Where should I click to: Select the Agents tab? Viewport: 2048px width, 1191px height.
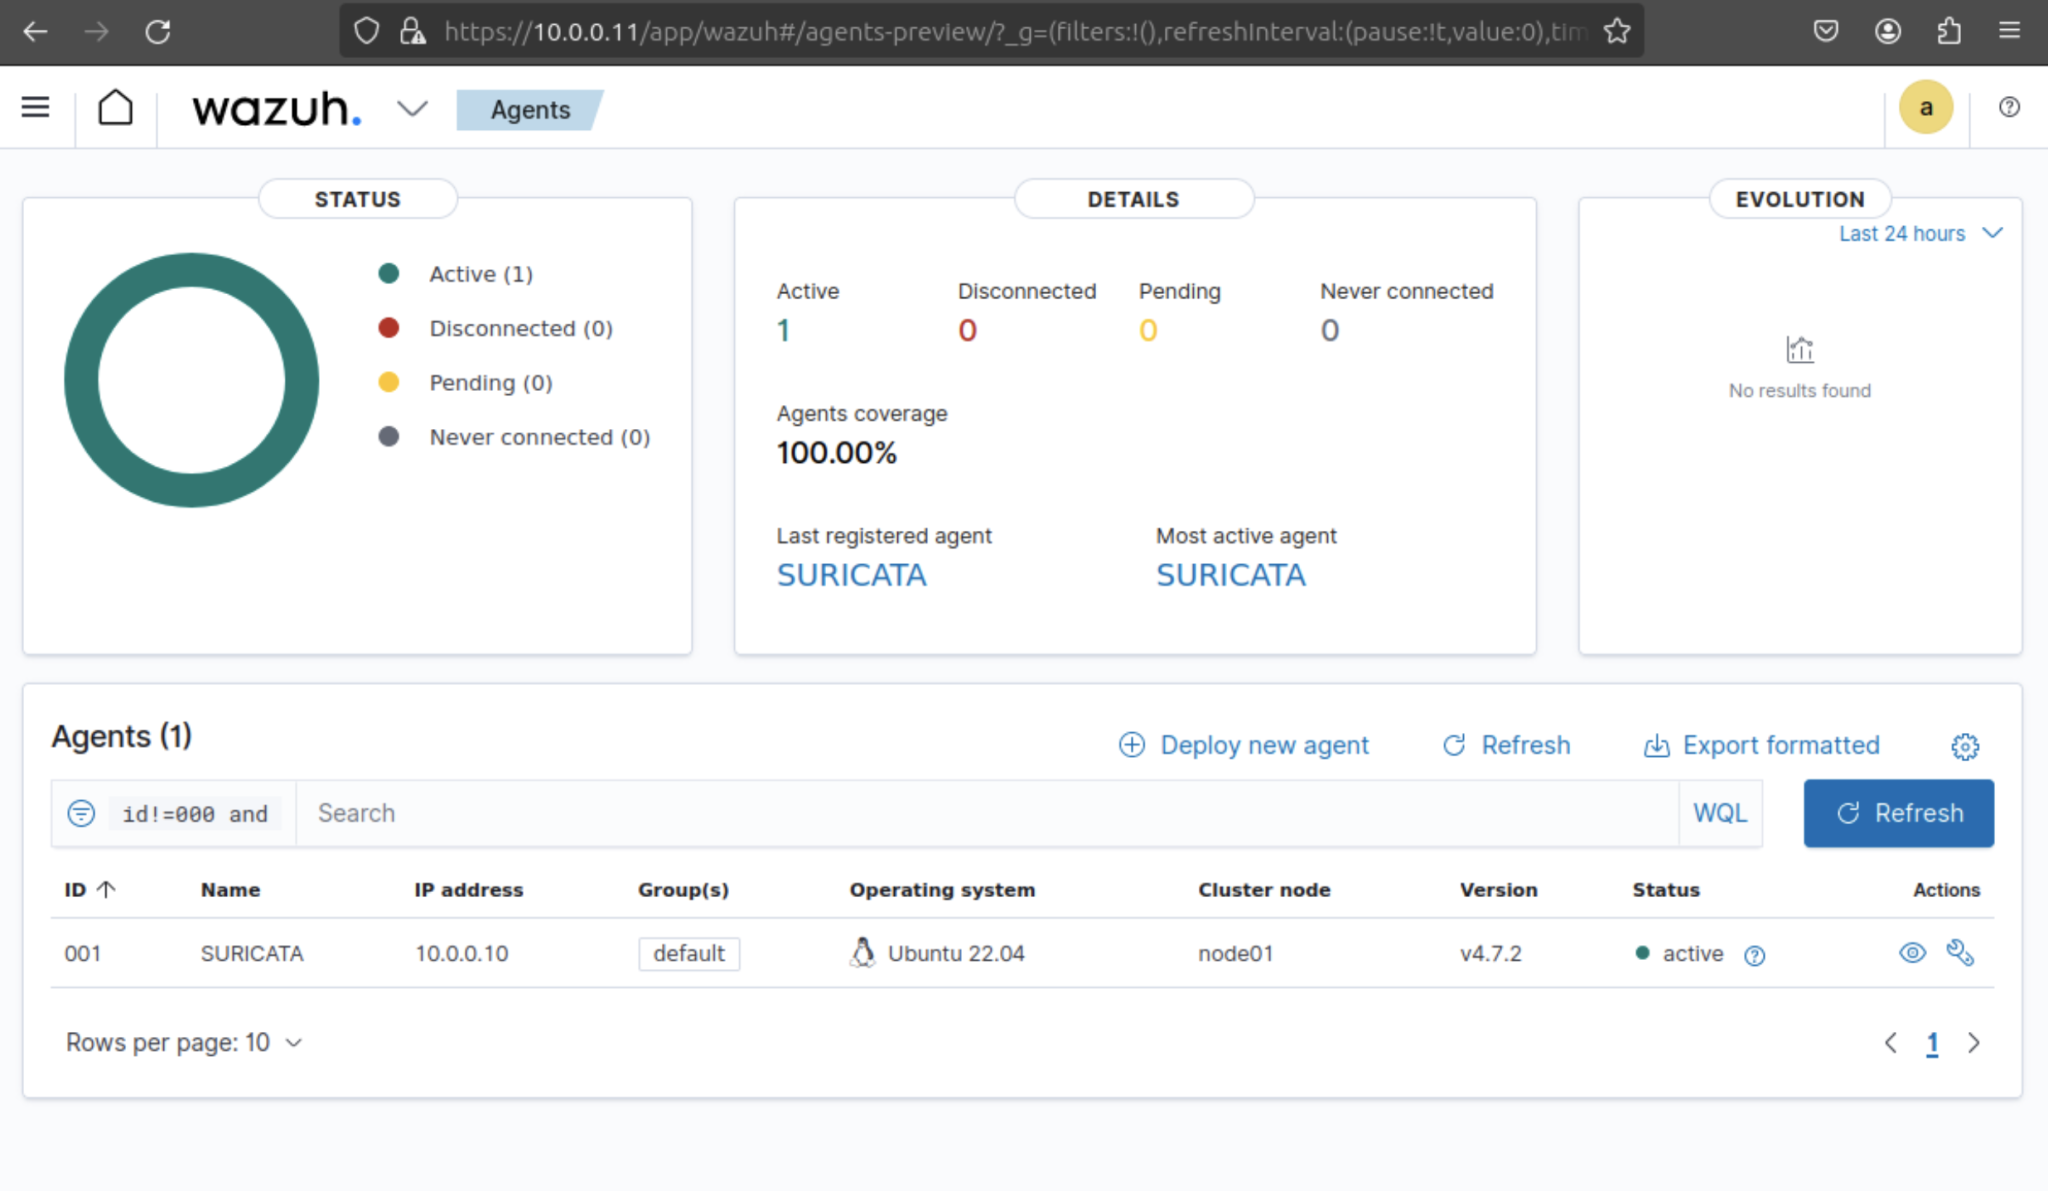tap(530, 110)
